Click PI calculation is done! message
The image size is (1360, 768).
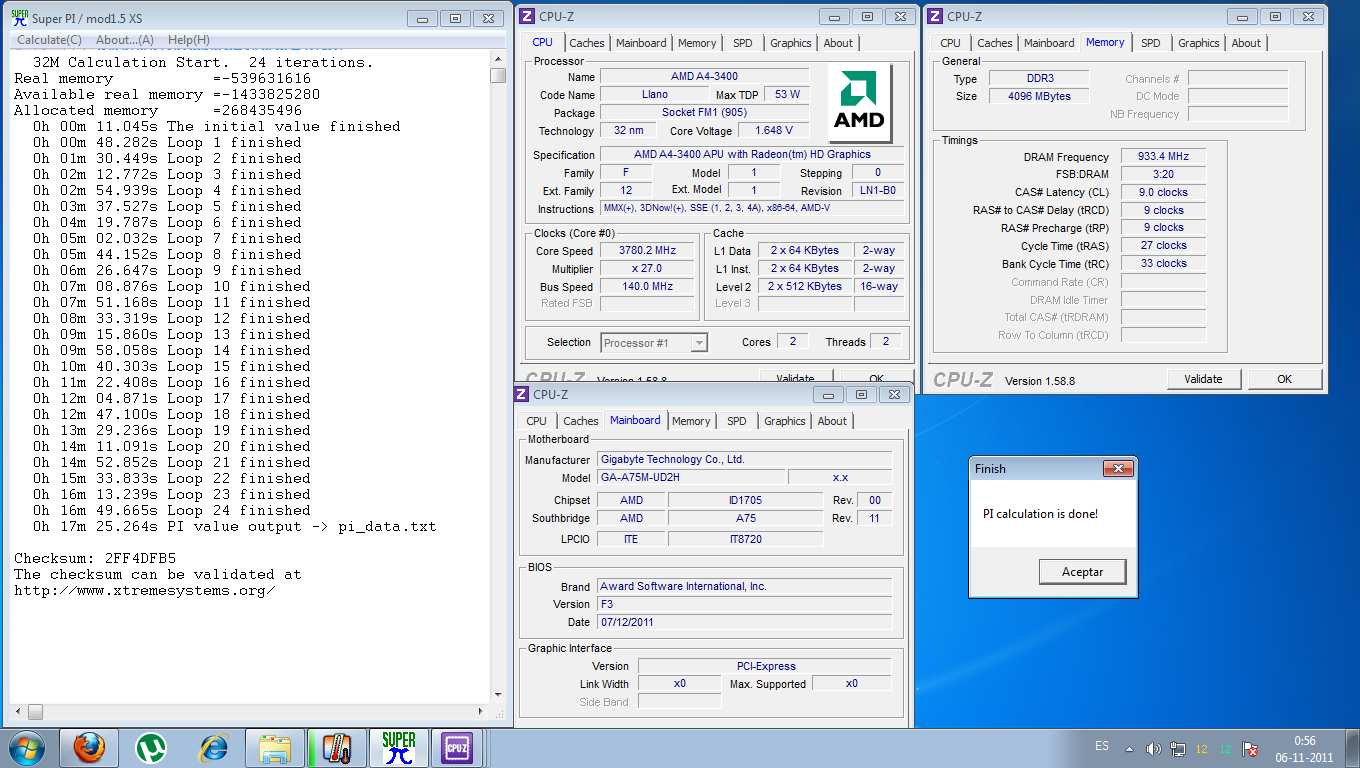1040,514
